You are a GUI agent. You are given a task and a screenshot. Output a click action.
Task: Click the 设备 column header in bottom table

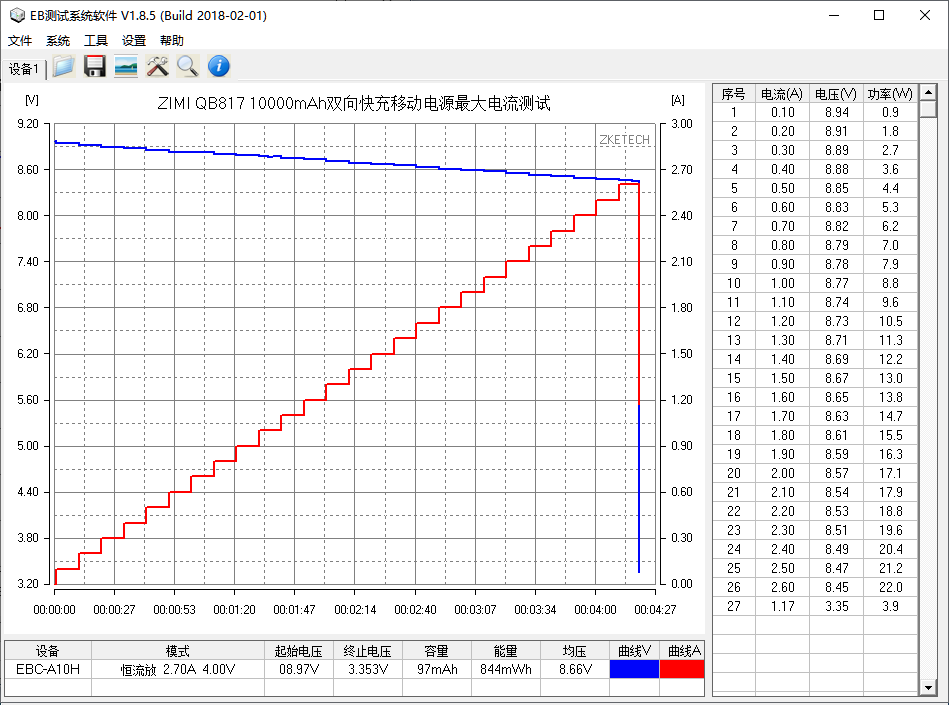(48, 651)
